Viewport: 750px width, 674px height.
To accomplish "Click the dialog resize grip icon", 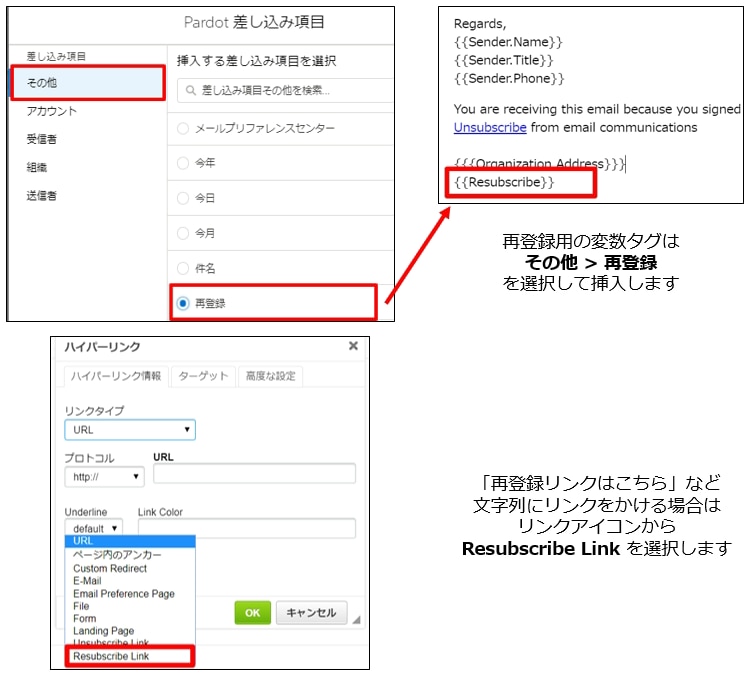I will point(356,620).
